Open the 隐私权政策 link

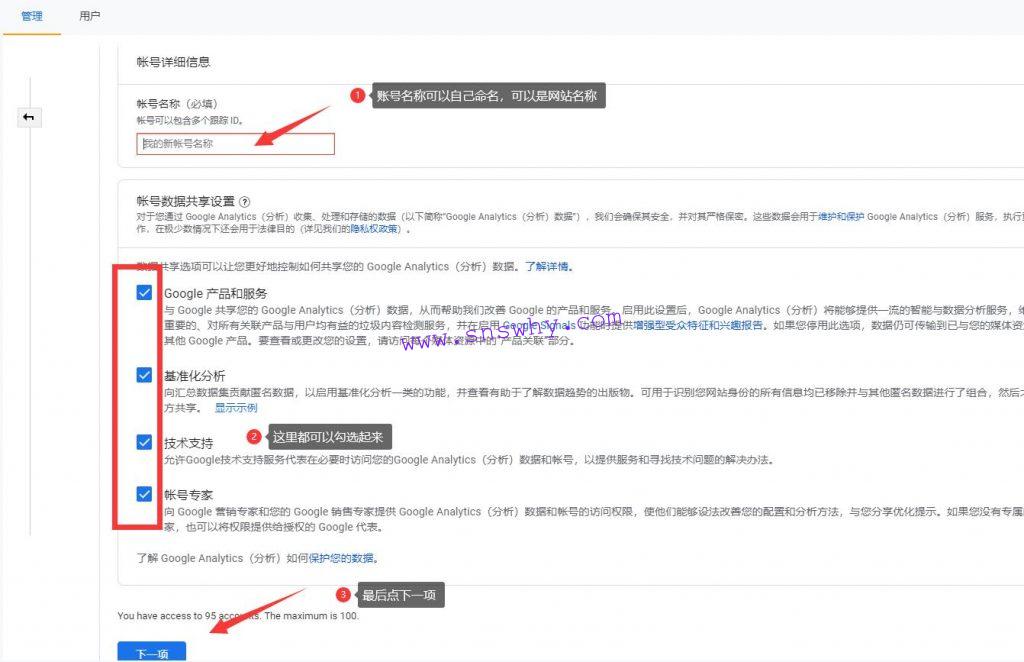[x=376, y=229]
